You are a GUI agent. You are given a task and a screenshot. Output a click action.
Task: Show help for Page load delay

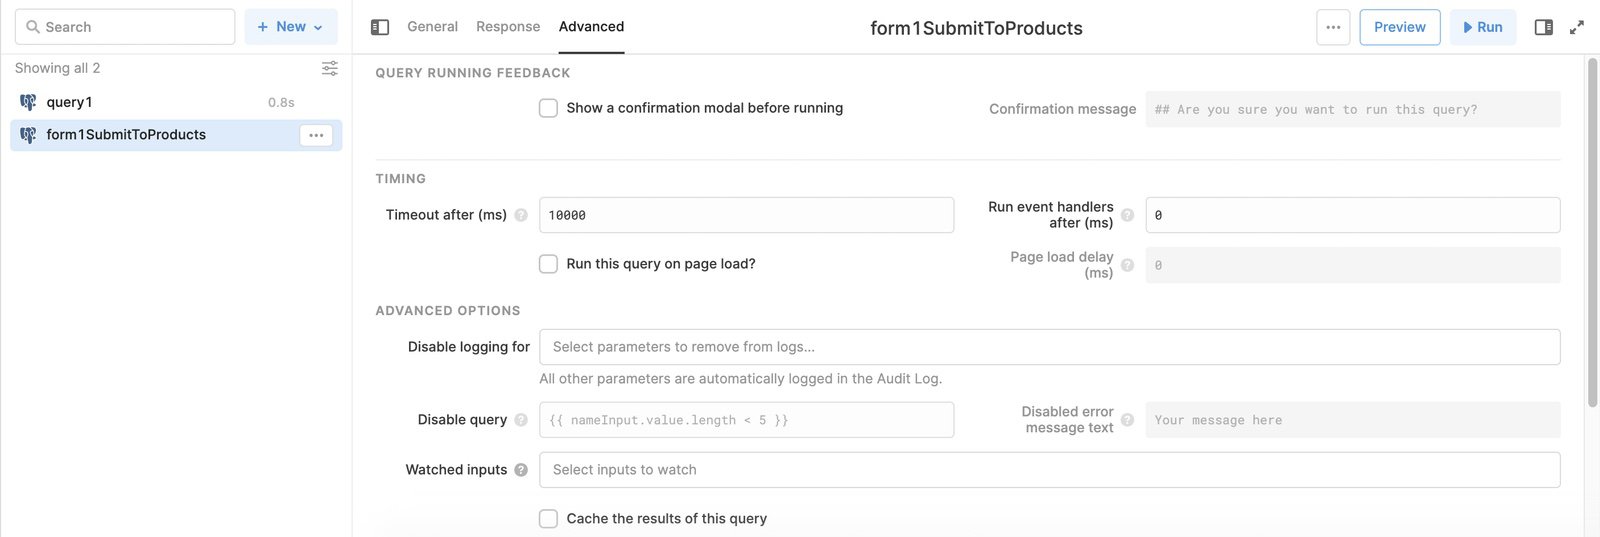coord(1127,265)
